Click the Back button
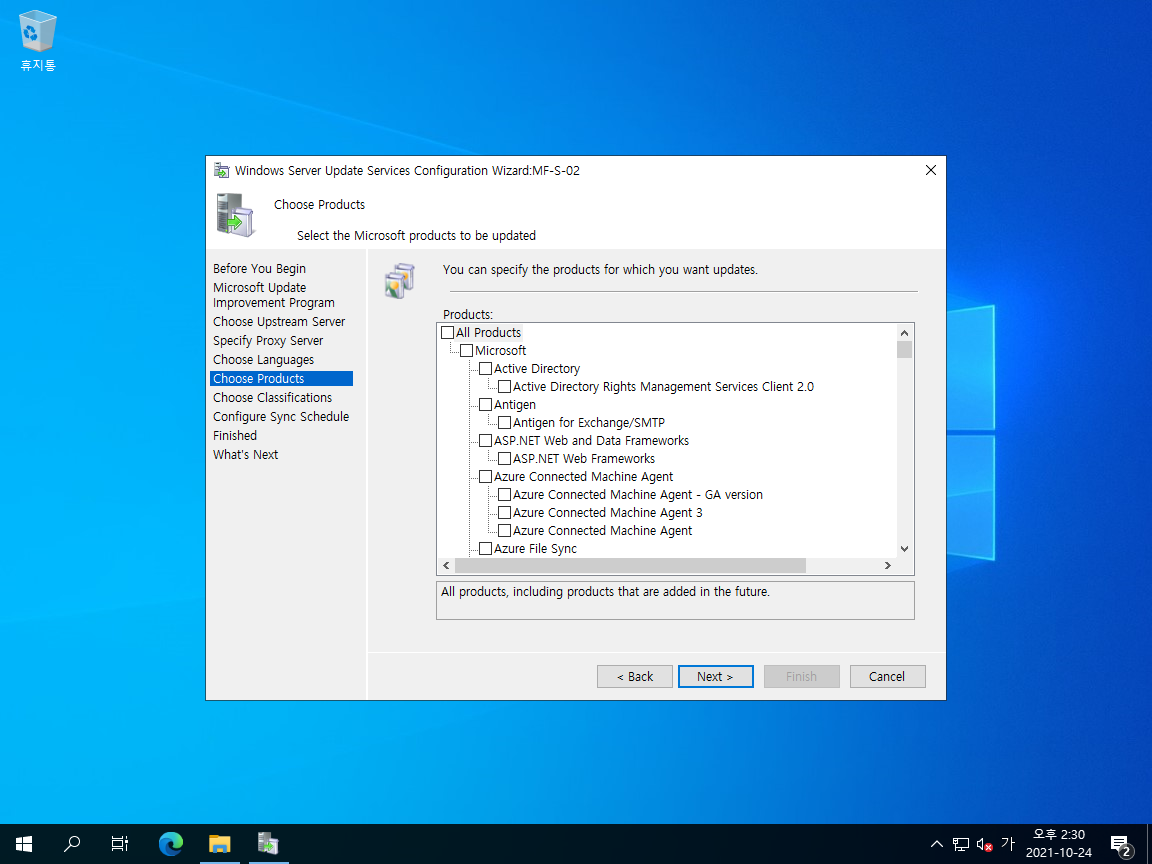1152x864 pixels. click(635, 677)
